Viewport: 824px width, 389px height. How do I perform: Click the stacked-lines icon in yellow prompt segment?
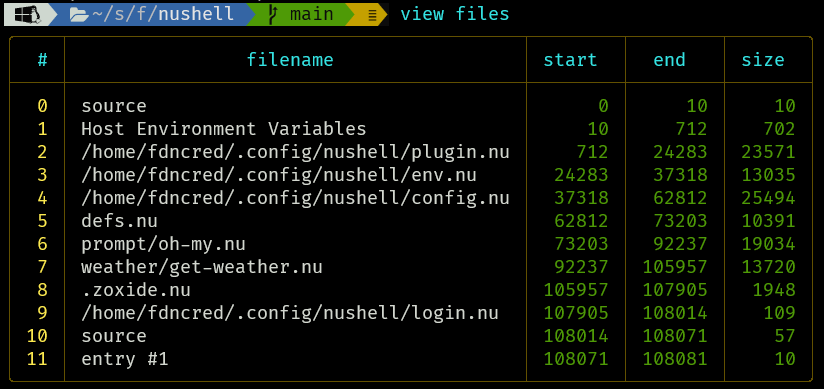click(372, 15)
